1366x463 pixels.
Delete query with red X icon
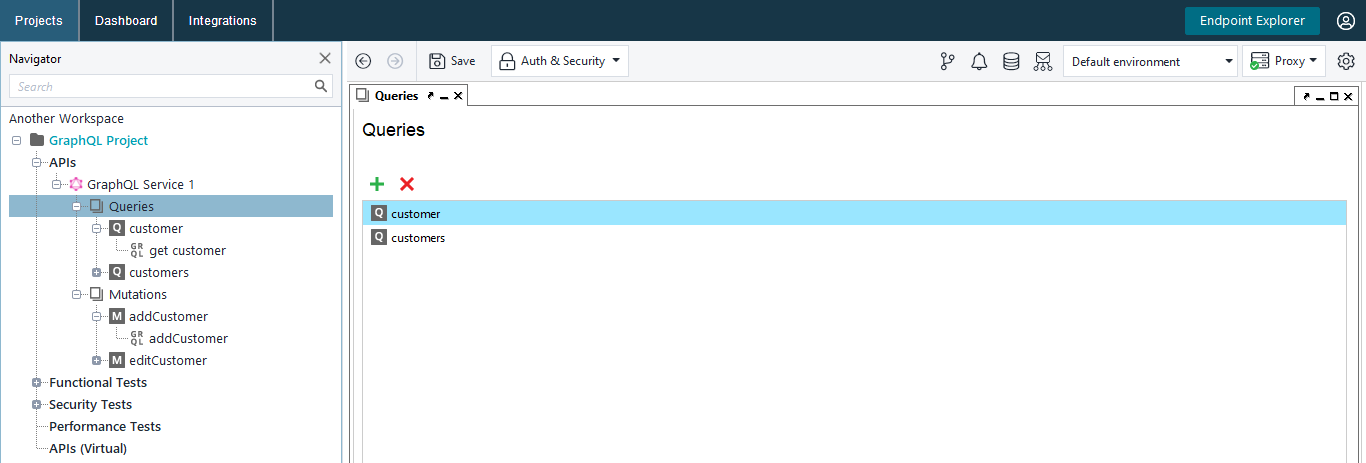click(407, 184)
